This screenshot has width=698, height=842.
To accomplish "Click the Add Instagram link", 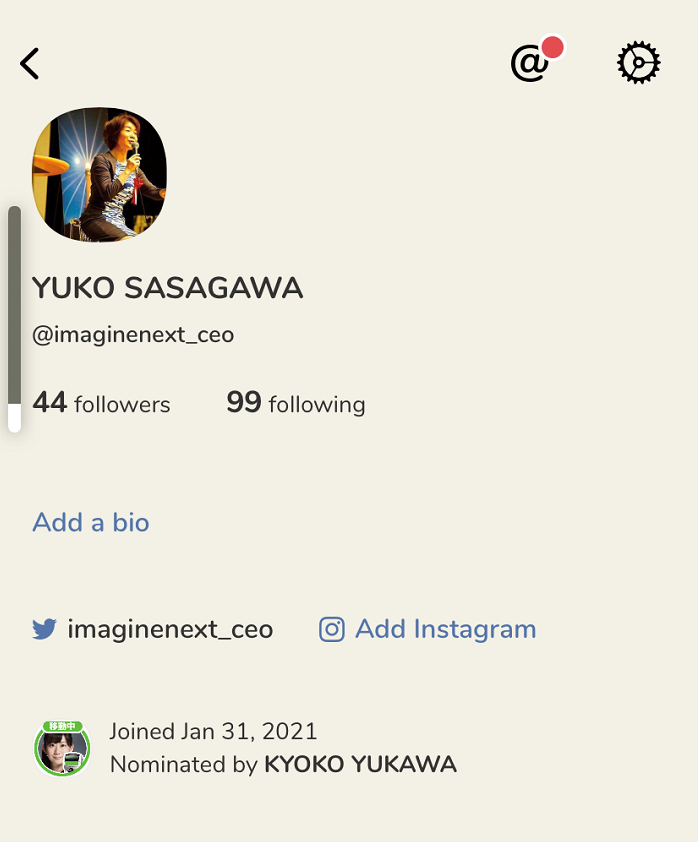I will [446, 629].
